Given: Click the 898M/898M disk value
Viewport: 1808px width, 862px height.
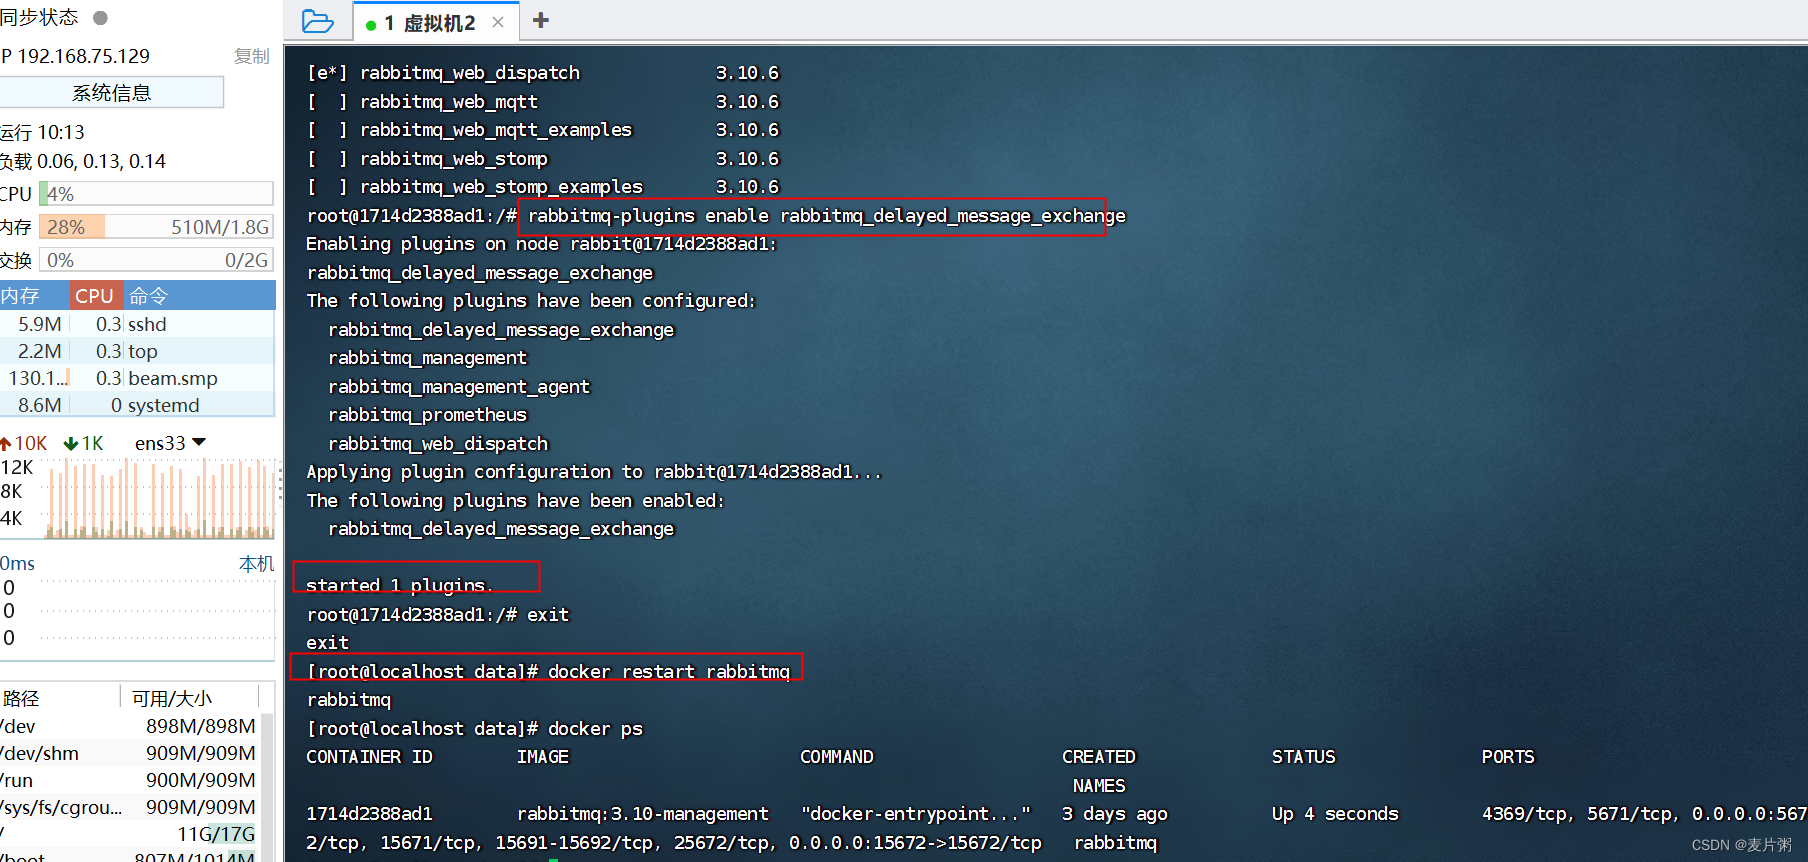Looking at the screenshot, I should click(201, 726).
